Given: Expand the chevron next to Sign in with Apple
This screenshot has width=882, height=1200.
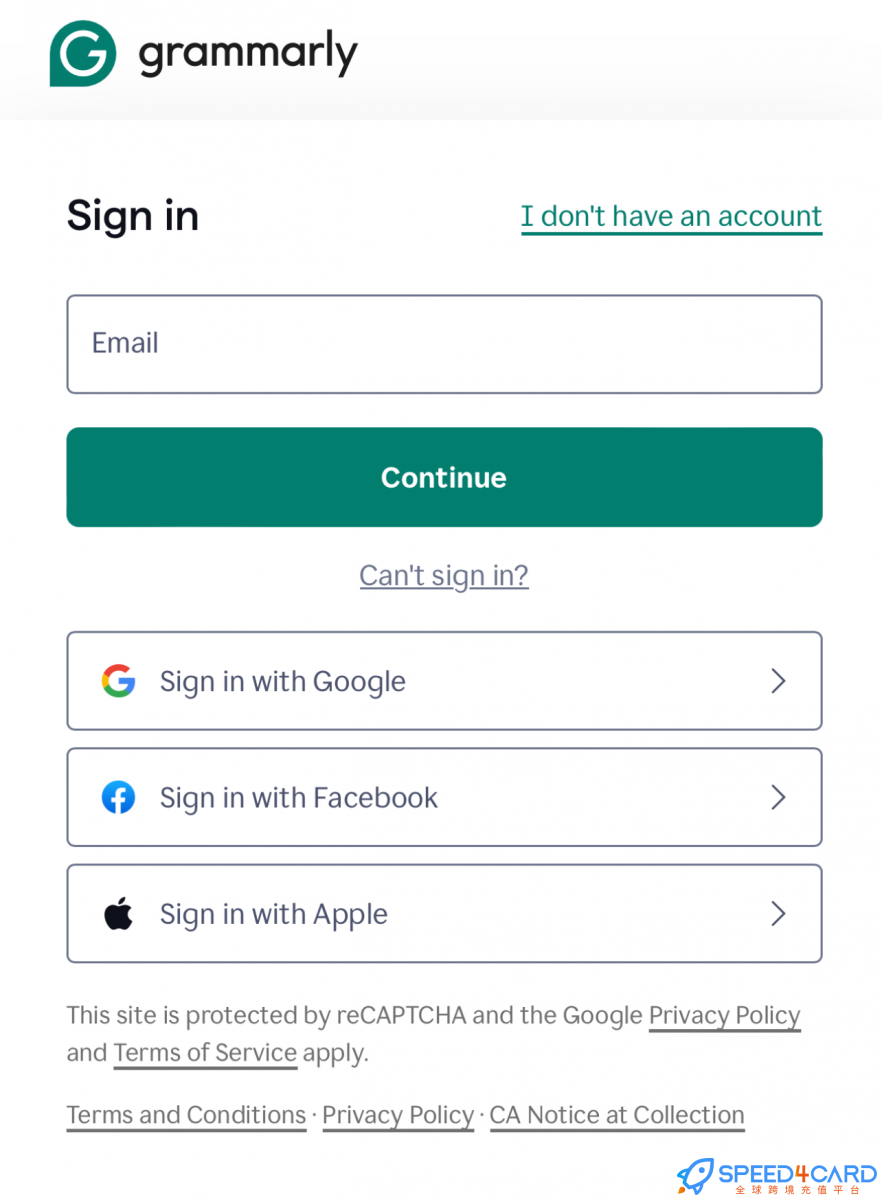Looking at the screenshot, I should 778,913.
